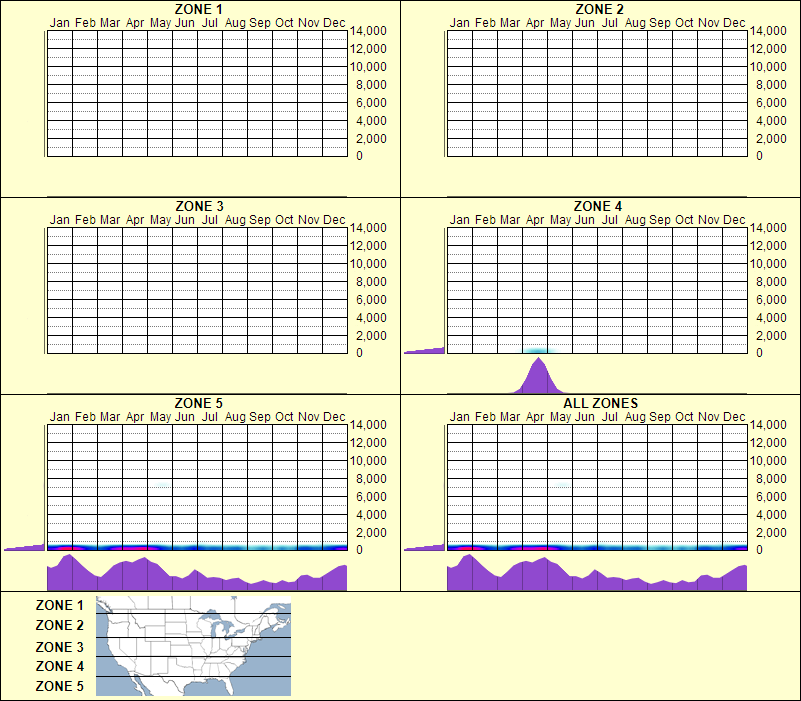Click the 14,000 axis value on All Zones chart
This screenshot has width=801, height=701.
(x=770, y=425)
